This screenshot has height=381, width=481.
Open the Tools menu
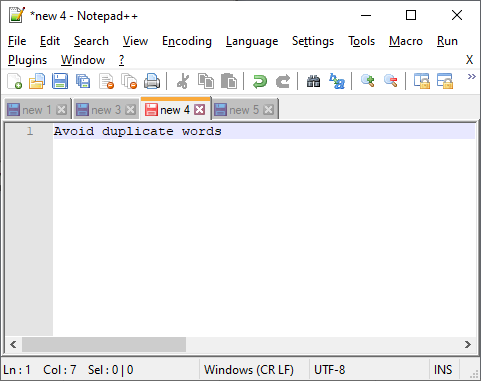[x=362, y=41]
